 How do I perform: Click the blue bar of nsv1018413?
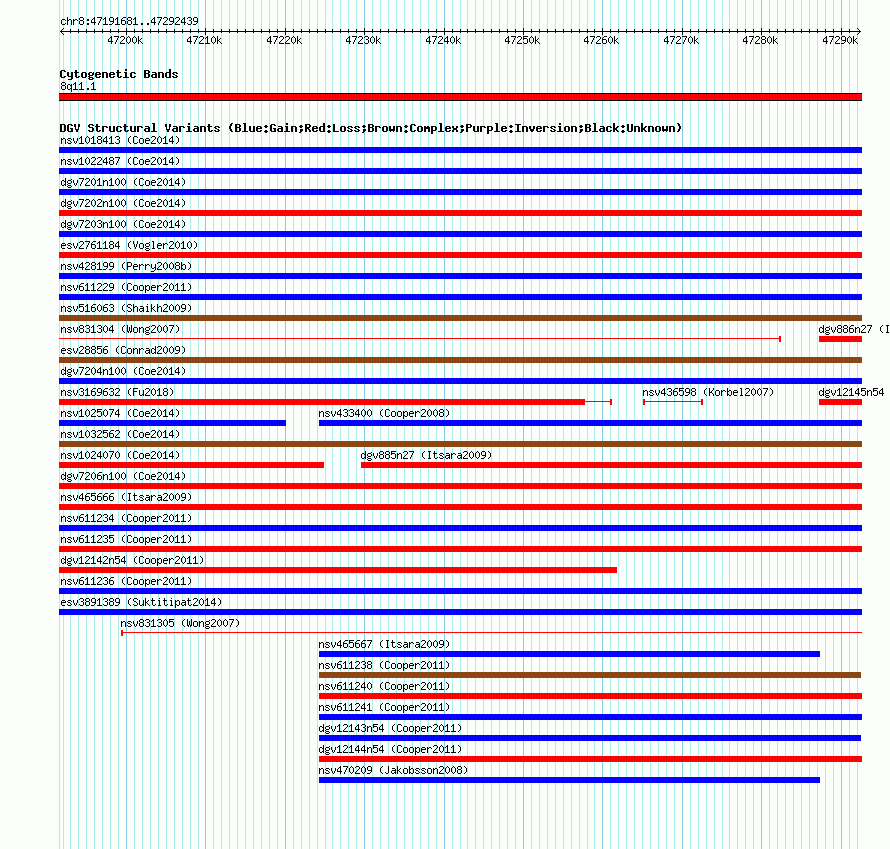click(460, 150)
